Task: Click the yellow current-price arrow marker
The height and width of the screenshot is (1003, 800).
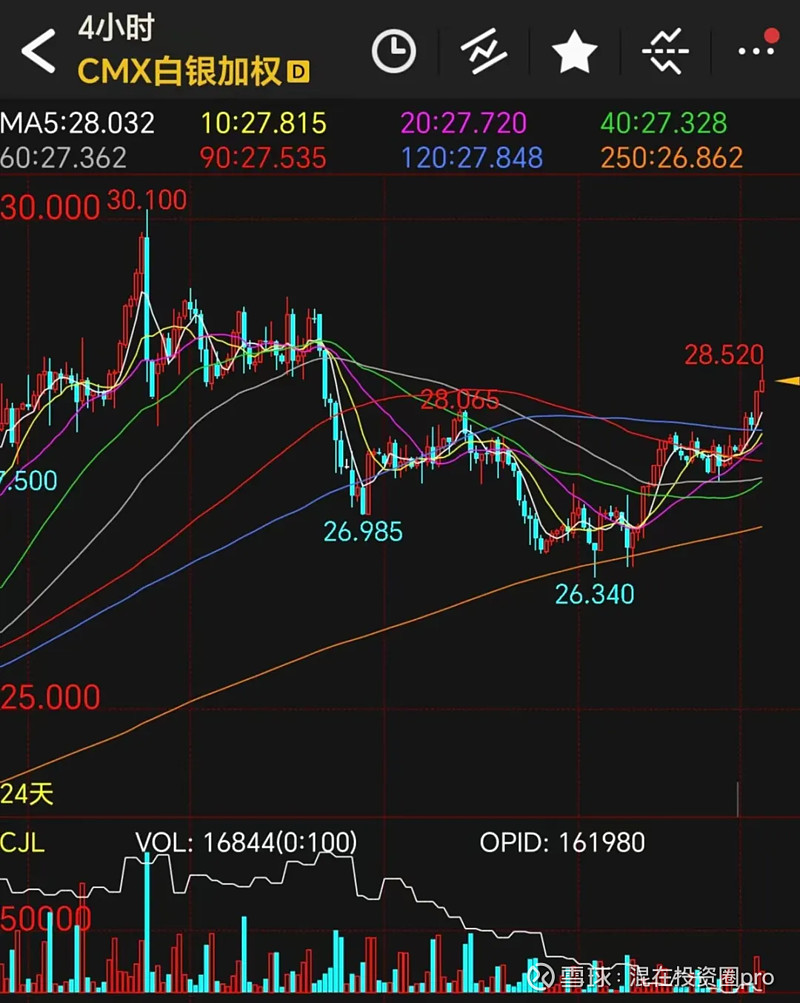Action: point(788,381)
